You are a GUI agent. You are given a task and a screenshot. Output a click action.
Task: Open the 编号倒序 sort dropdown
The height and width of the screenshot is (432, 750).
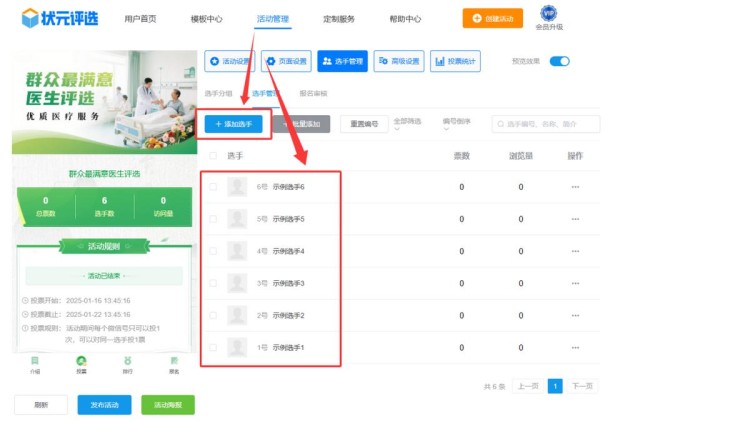click(x=458, y=123)
